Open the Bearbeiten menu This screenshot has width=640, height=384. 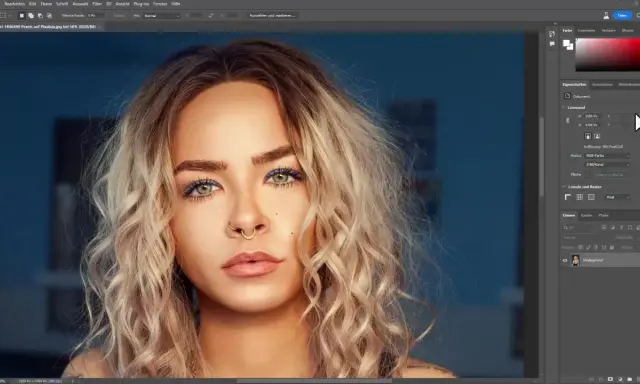tap(14, 4)
